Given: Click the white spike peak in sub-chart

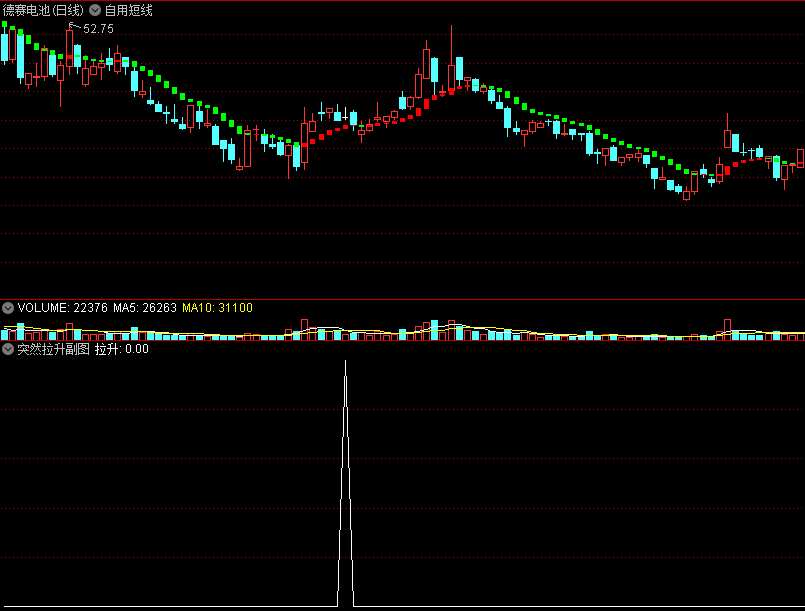Looking at the screenshot, I should pyautogui.click(x=346, y=362).
